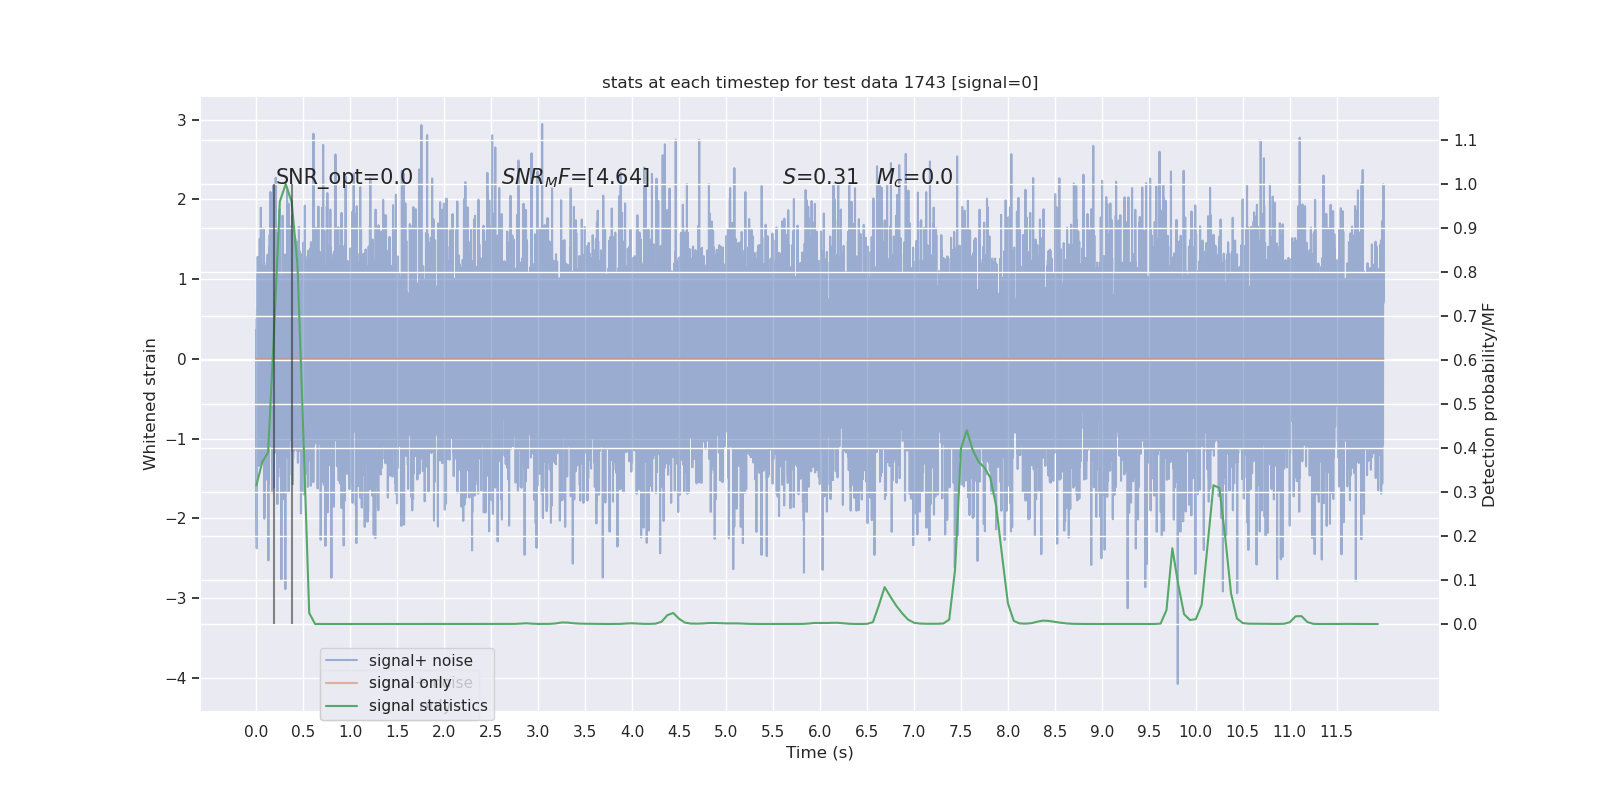Click the 0.9 tick on the probability axis

[1465, 229]
